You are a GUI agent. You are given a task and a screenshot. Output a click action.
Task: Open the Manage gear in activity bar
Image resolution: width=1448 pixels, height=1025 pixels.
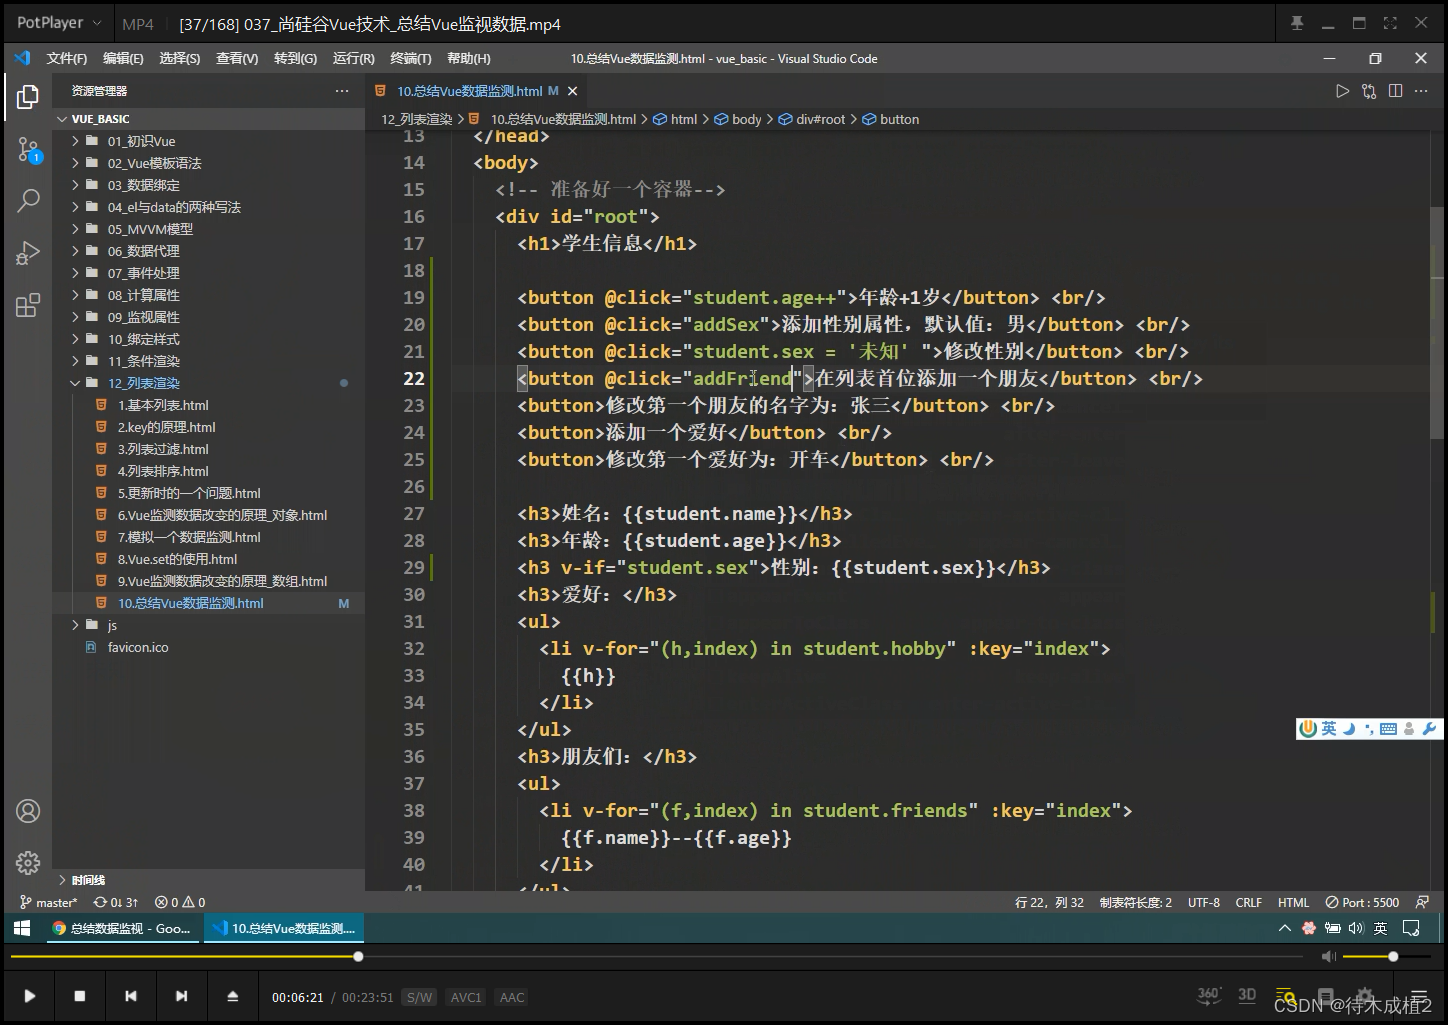pyautogui.click(x=28, y=862)
